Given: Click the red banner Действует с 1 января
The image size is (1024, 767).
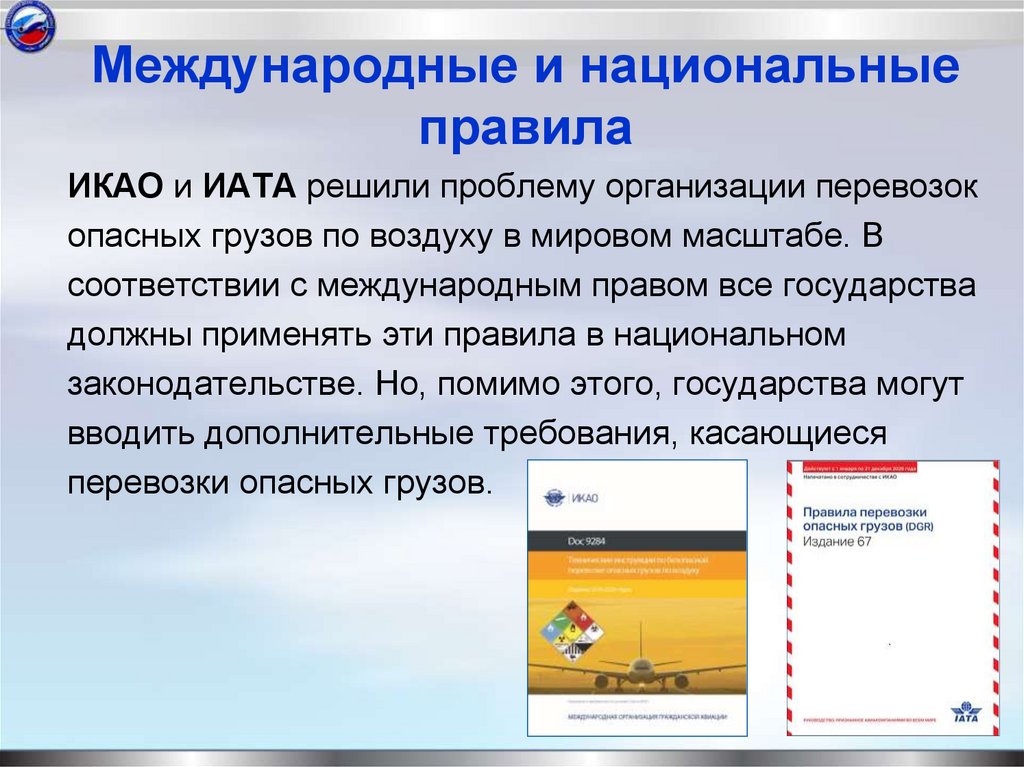Looking at the screenshot, I should [860, 468].
